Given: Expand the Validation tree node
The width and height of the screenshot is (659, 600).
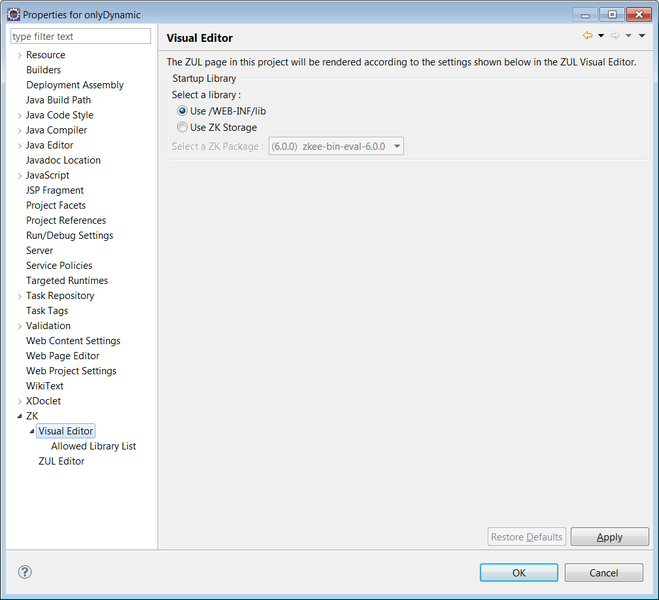Looking at the screenshot, I should tap(20, 326).
